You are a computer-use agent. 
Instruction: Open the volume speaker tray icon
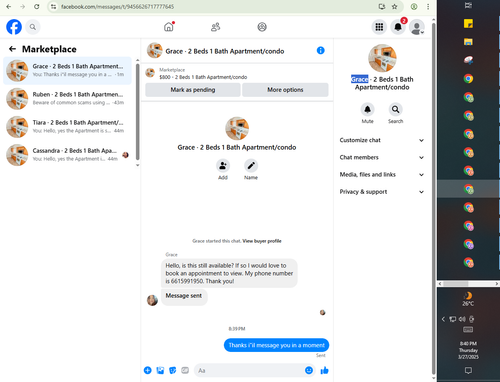[462, 319]
